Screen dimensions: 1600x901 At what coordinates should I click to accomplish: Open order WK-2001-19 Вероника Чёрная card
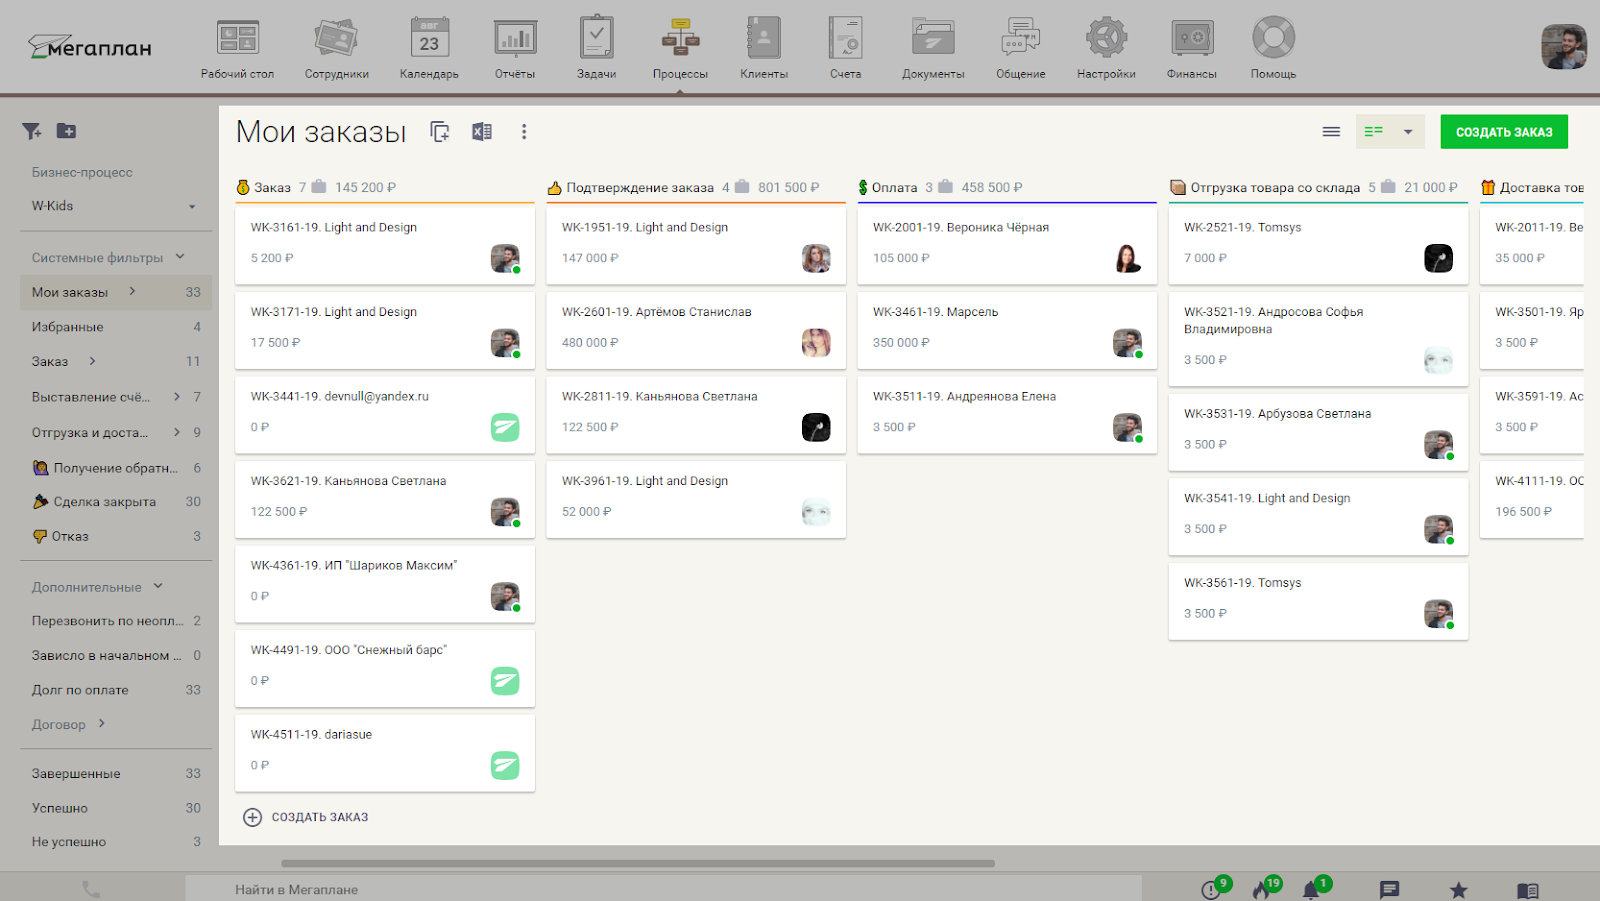pyautogui.click(x=1006, y=243)
